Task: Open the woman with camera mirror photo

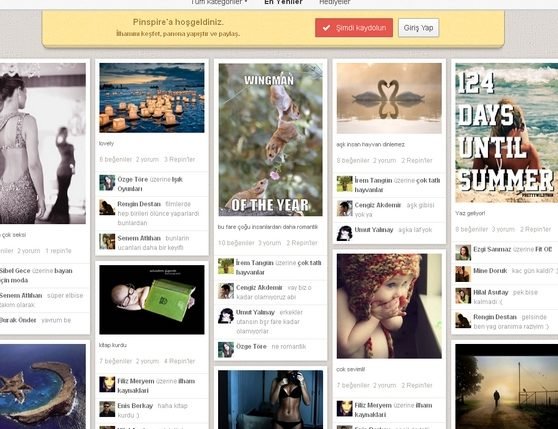Action: click(270, 399)
